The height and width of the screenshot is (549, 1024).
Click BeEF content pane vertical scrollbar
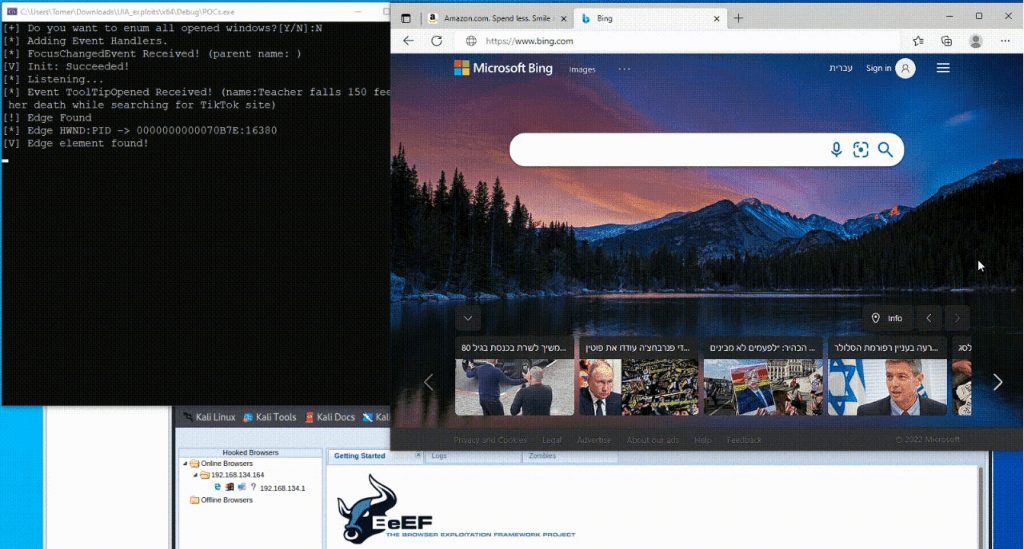point(981,507)
